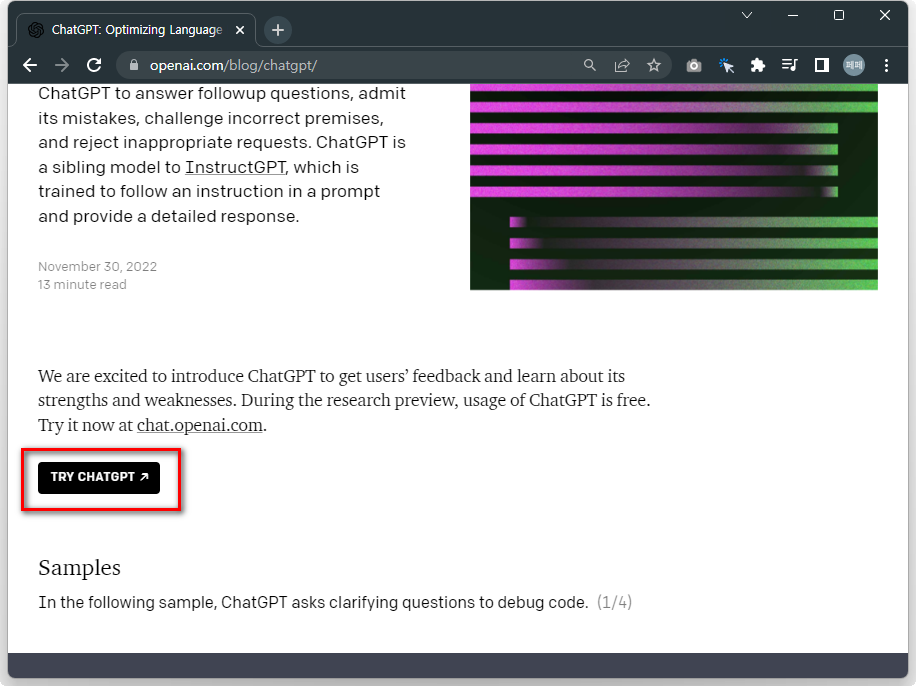This screenshot has height=686, width=916.
Task: Open Chrome three-dot menu
Action: click(886, 65)
